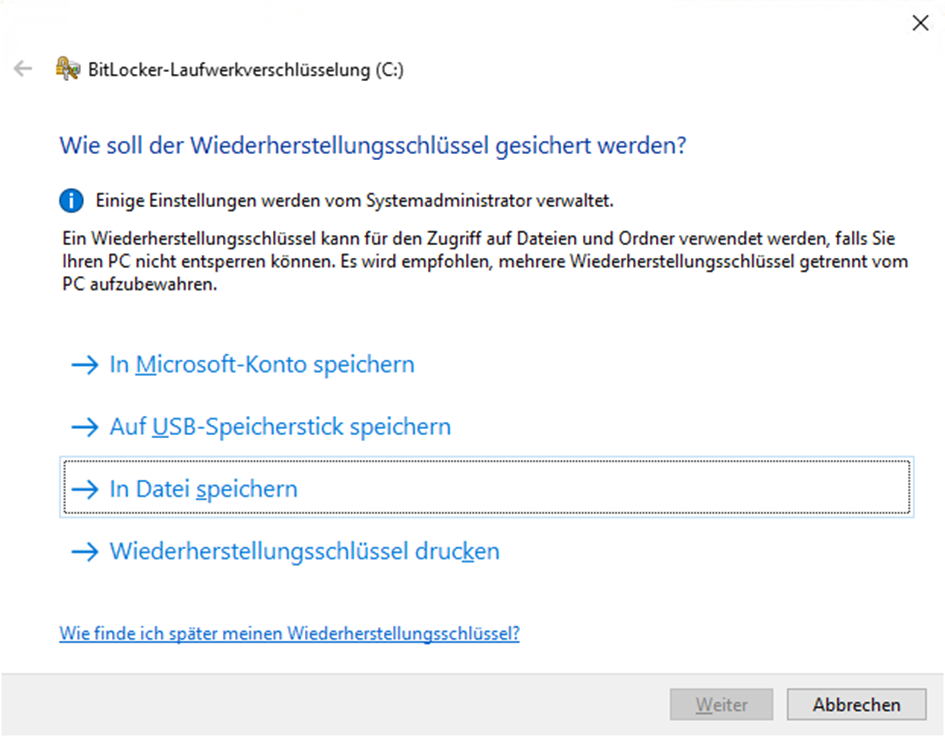This screenshot has width=945, height=737.
Task: Choose In Datei speichern option text
Action: tap(204, 489)
